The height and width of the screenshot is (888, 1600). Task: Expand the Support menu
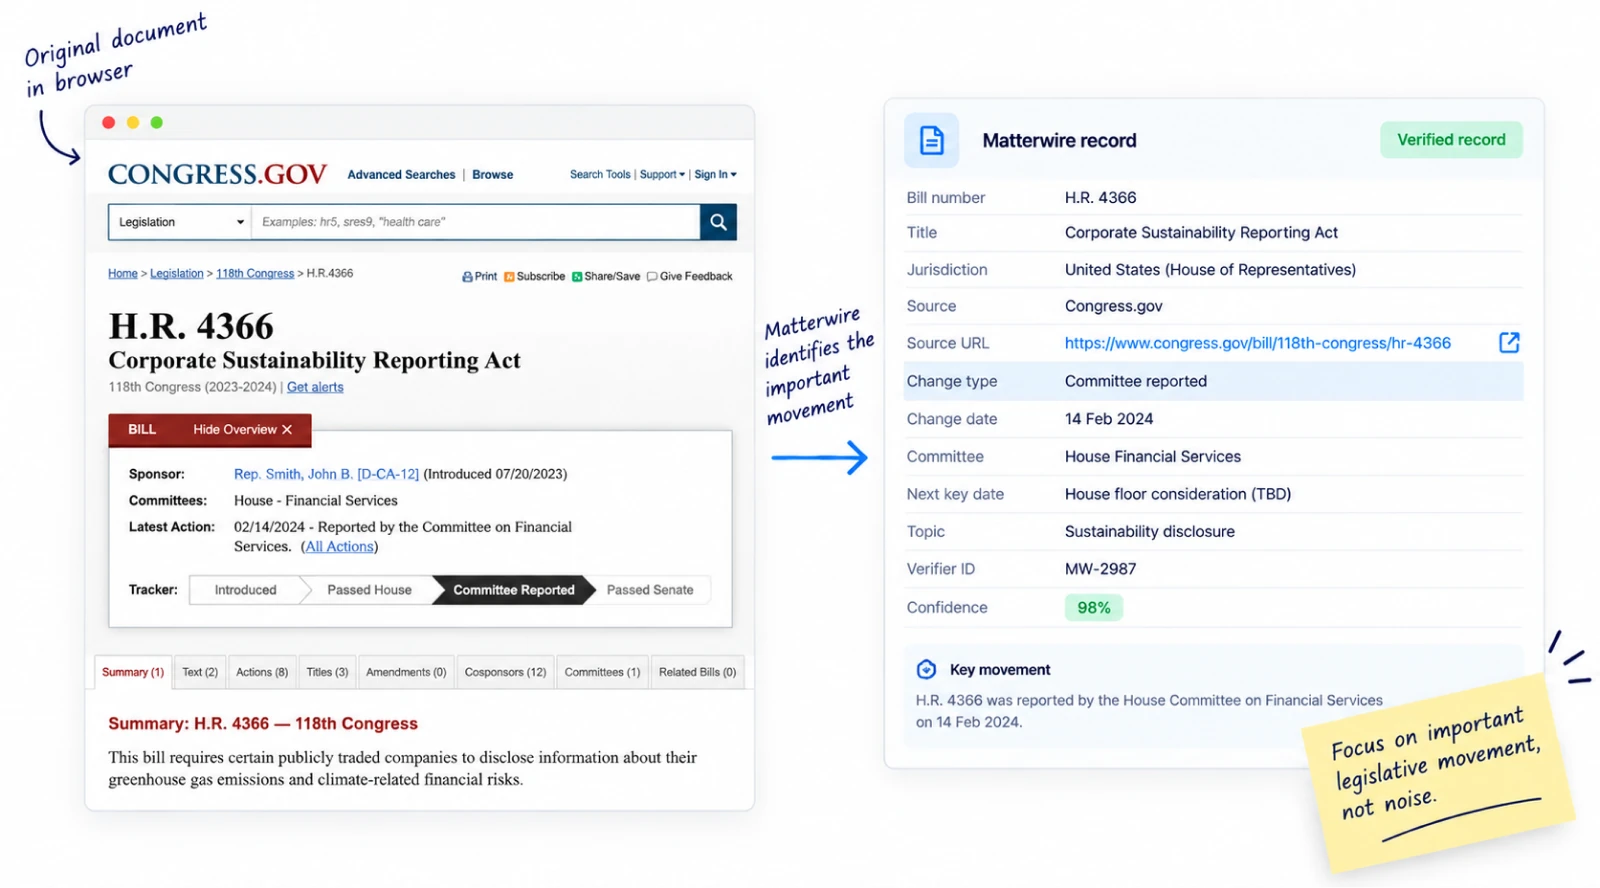coord(662,175)
